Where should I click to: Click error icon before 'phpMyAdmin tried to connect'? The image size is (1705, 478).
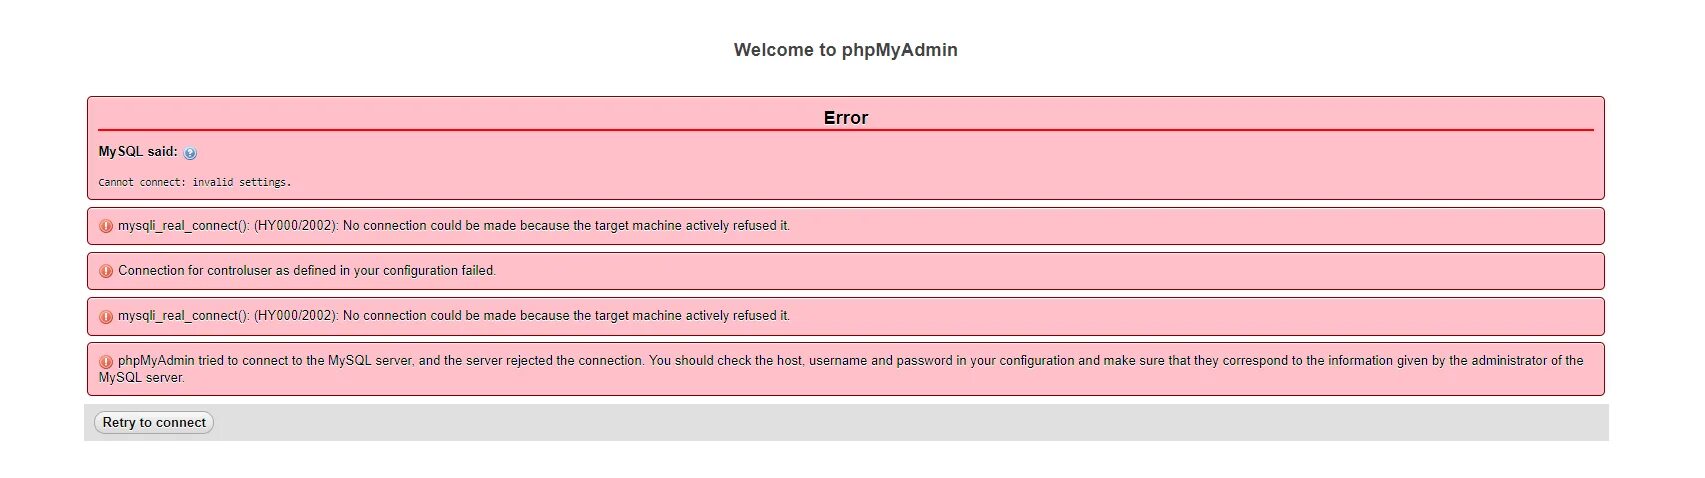106,361
